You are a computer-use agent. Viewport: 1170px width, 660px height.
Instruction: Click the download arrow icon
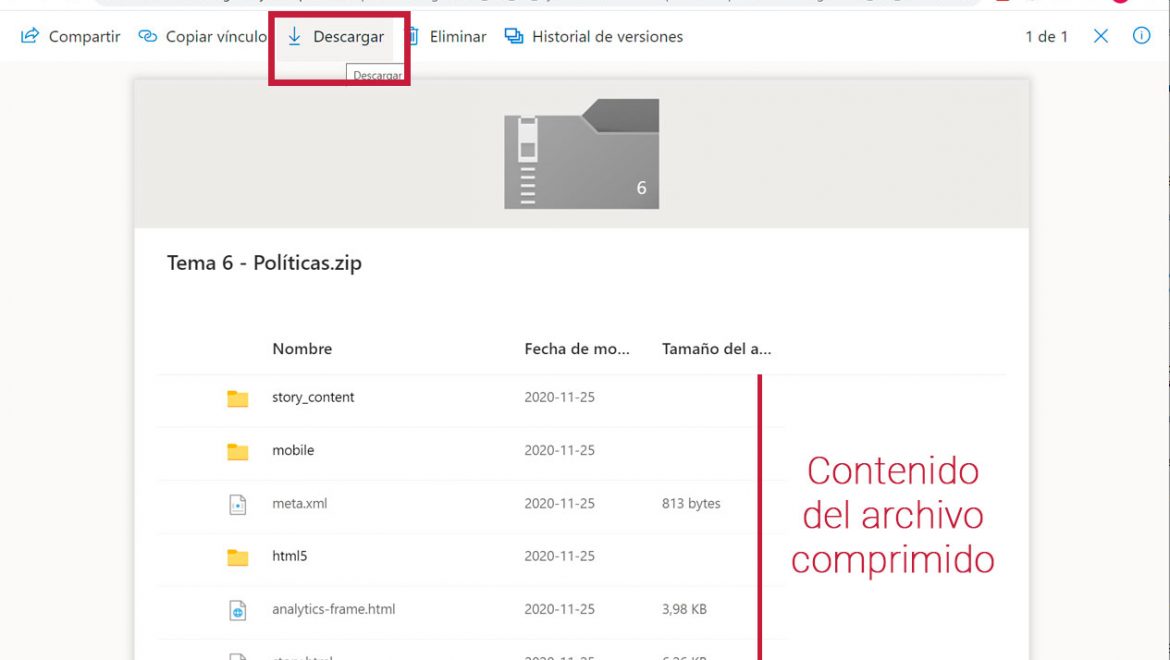[x=295, y=36]
